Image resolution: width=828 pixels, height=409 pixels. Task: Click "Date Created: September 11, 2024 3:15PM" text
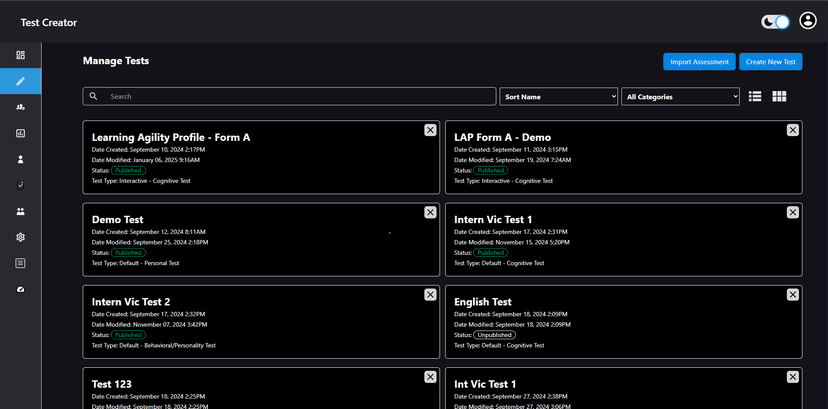[x=511, y=150]
